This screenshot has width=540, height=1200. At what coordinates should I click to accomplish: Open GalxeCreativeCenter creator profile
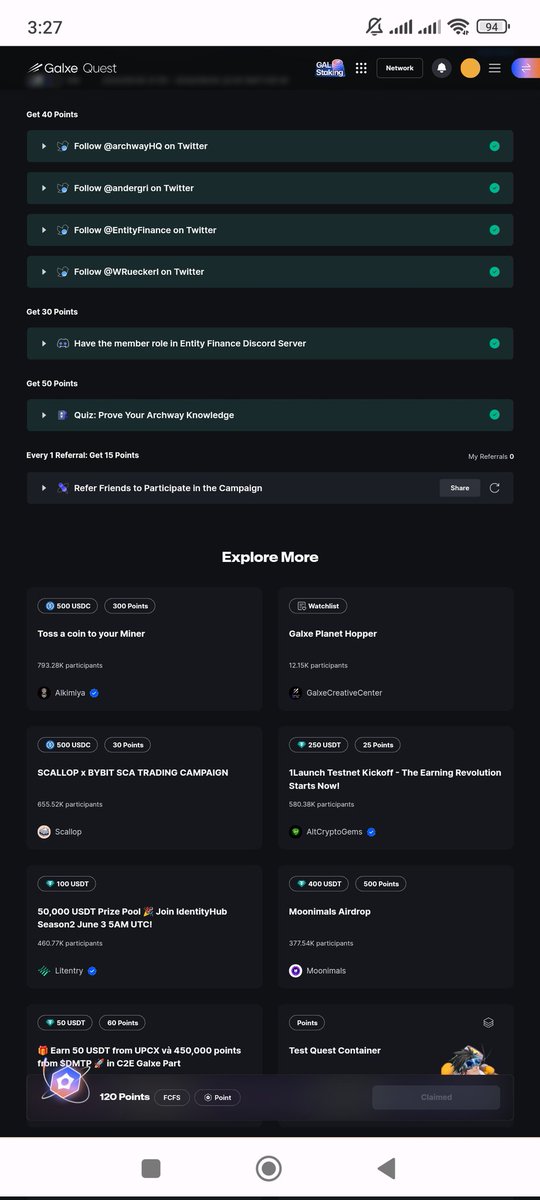click(x=336, y=693)
